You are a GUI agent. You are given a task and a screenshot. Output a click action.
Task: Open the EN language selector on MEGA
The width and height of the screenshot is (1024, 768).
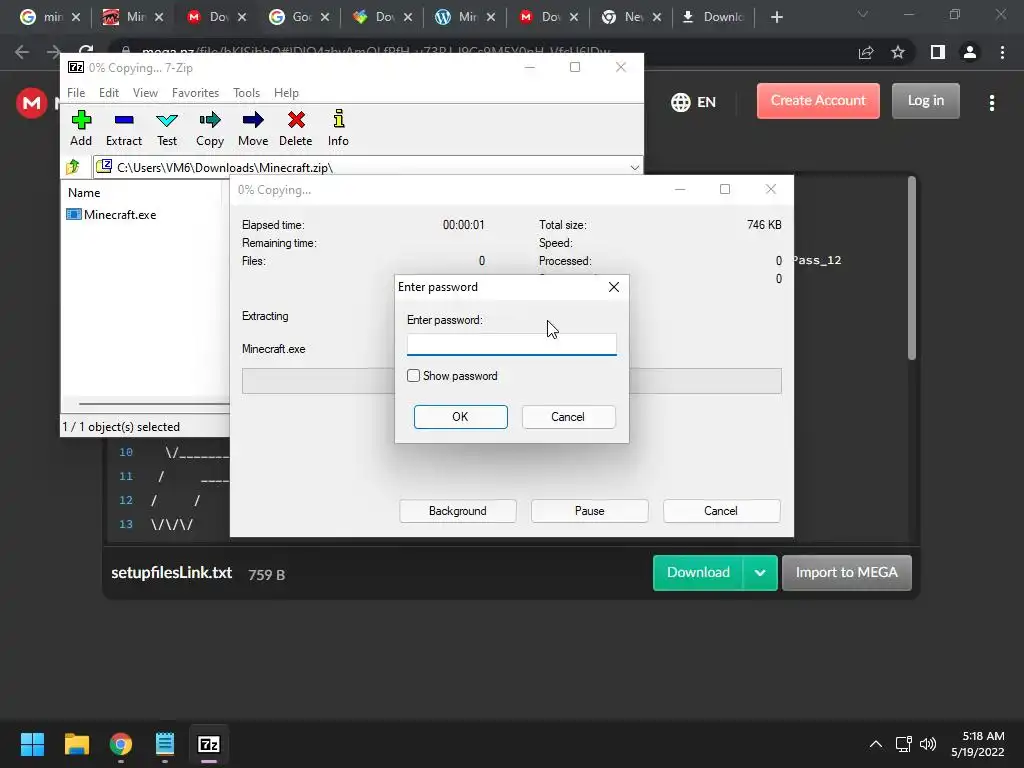point(694,102)
